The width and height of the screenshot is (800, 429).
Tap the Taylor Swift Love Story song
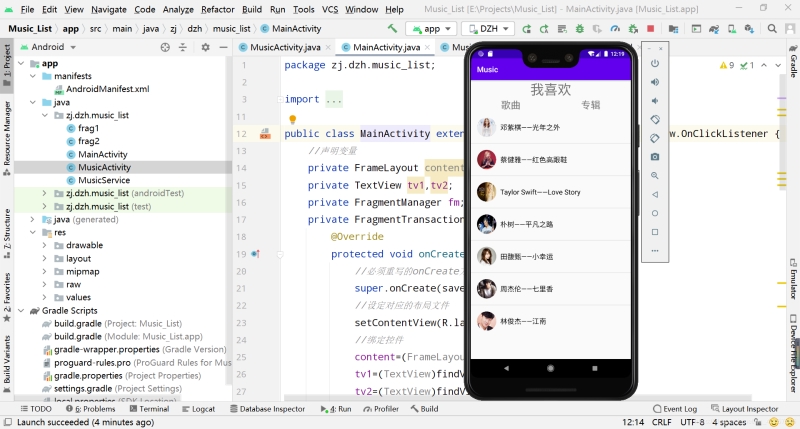point(552,192)
